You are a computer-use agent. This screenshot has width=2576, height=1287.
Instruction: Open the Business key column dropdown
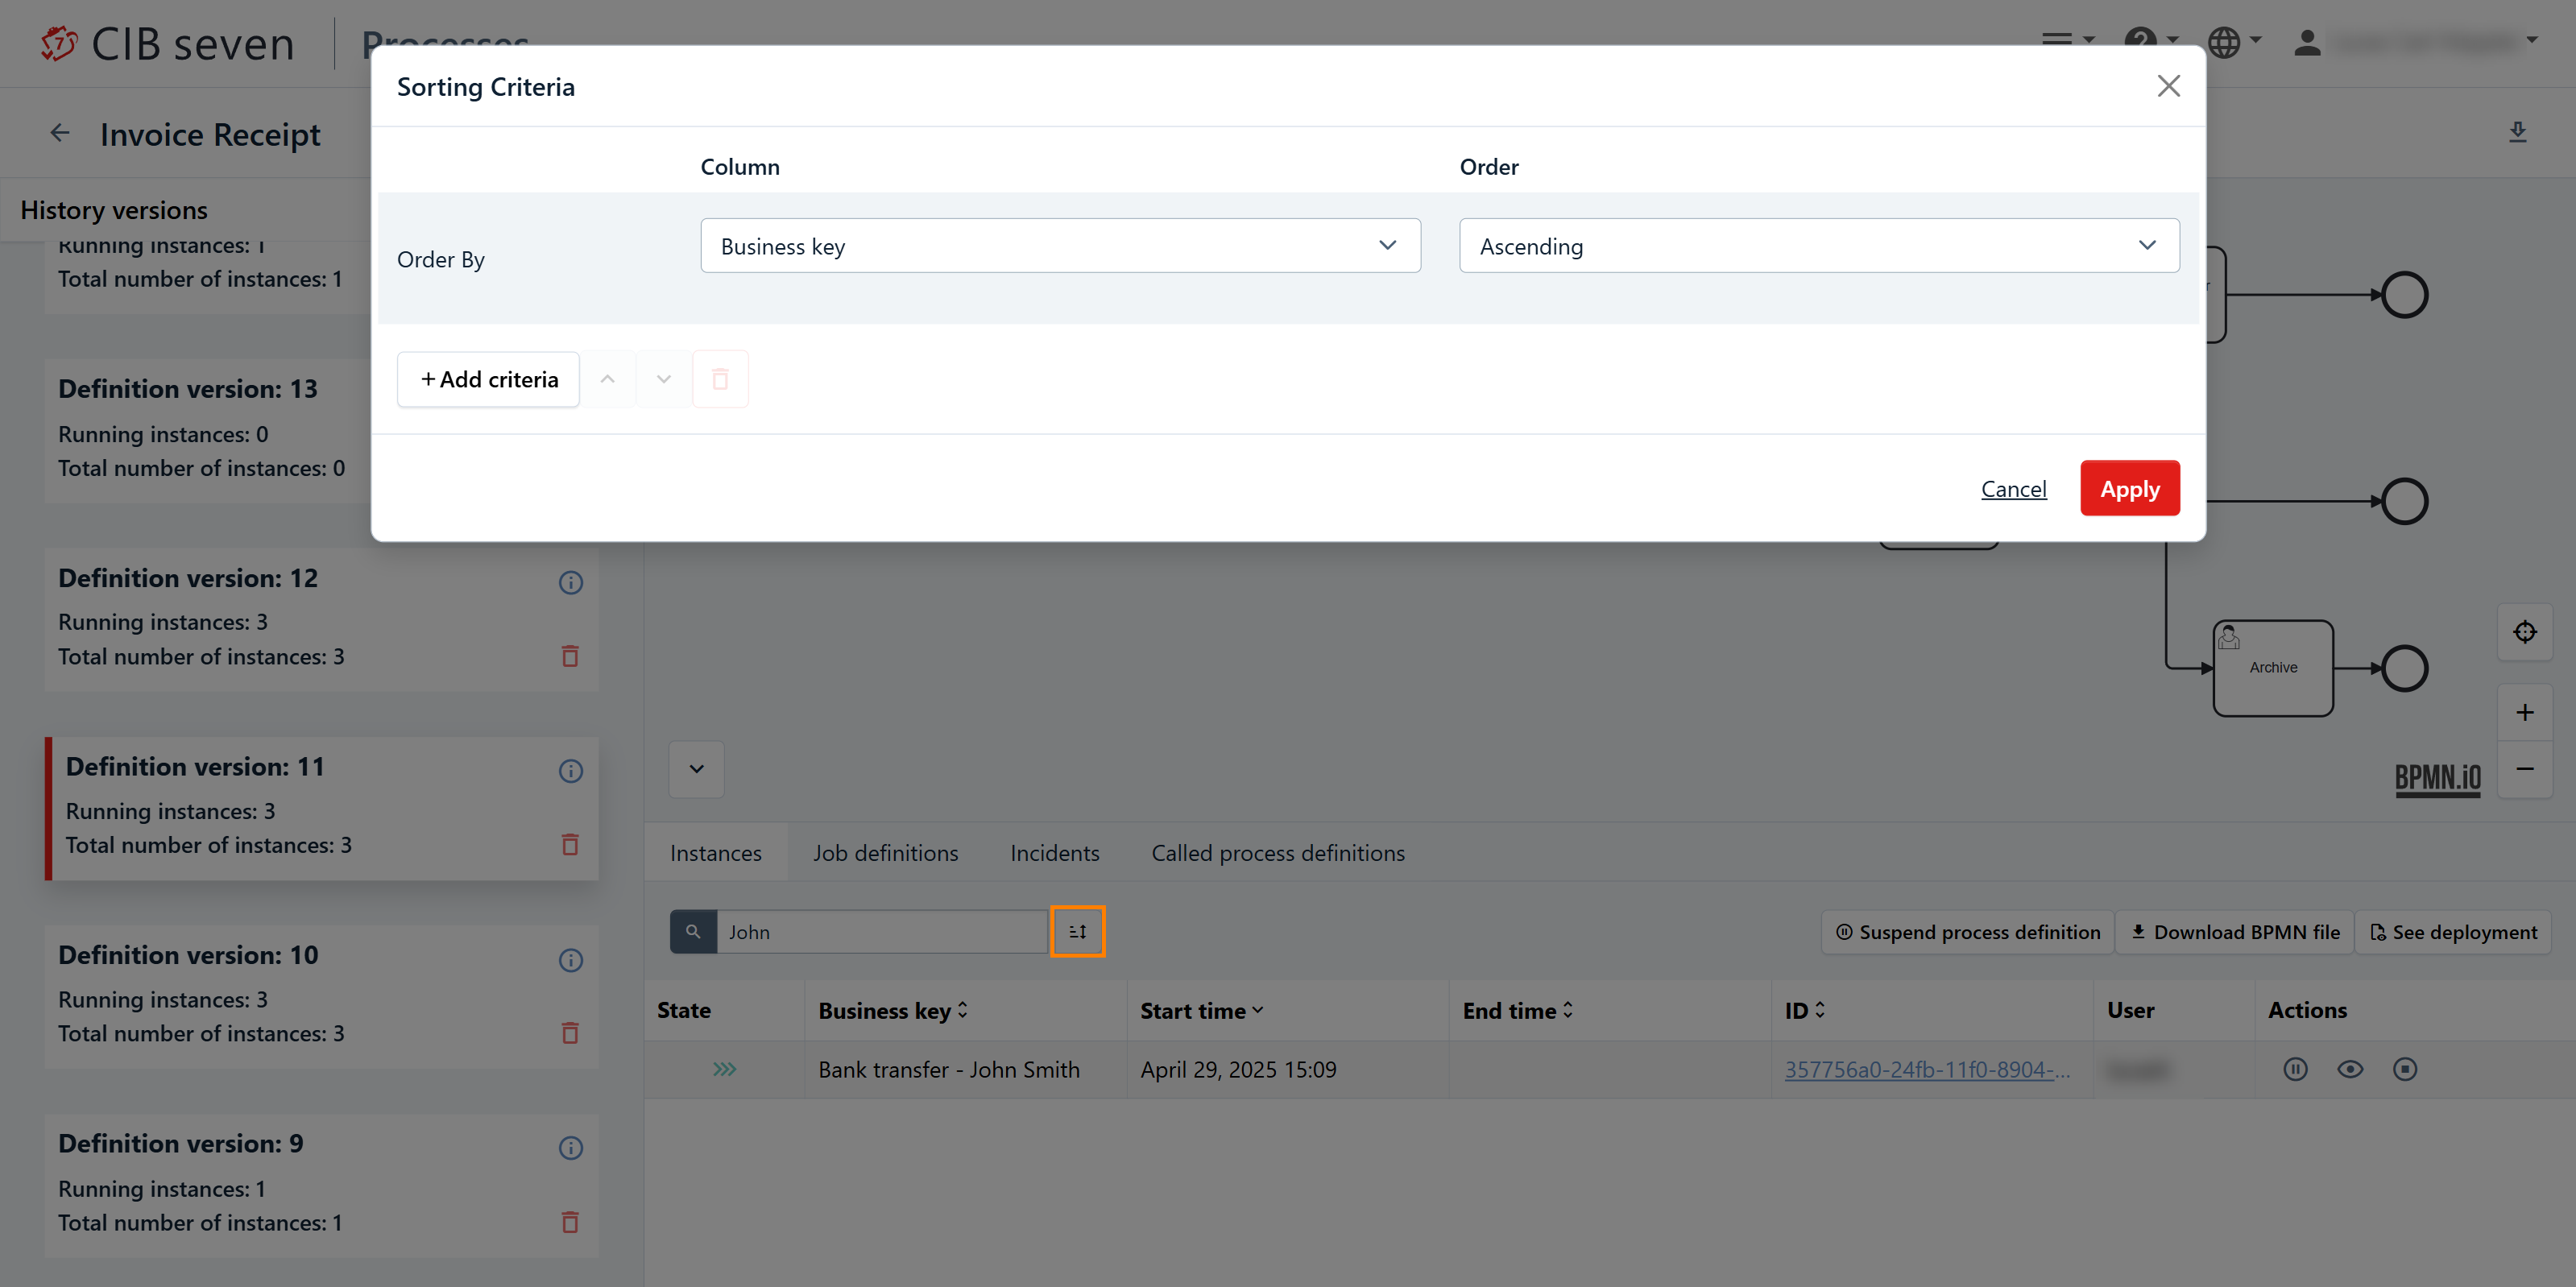1059,245
